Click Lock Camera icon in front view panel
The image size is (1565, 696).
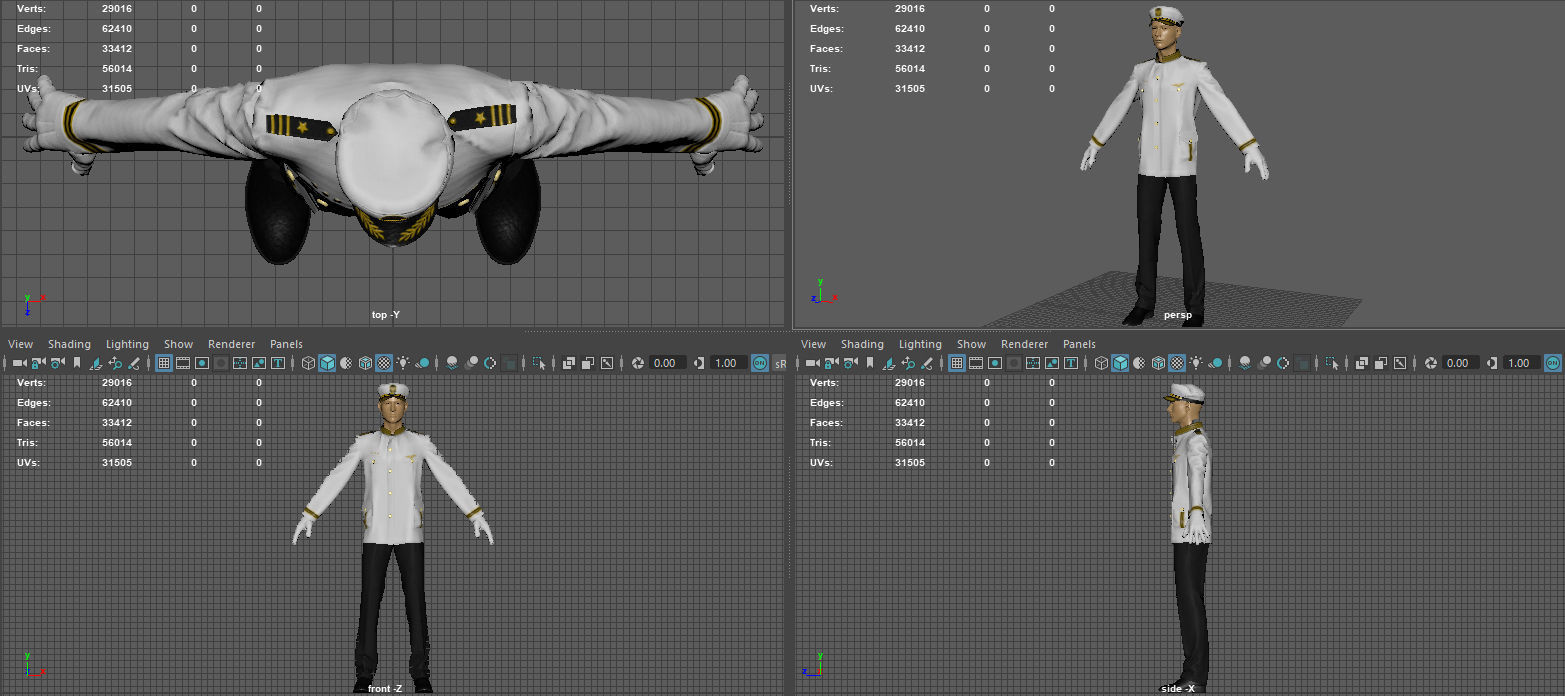[x=38, y=363]
